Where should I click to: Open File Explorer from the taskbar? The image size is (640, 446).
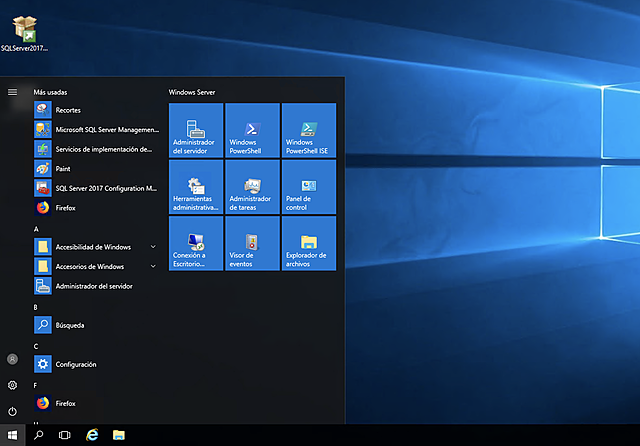click(x=119, y=435)
